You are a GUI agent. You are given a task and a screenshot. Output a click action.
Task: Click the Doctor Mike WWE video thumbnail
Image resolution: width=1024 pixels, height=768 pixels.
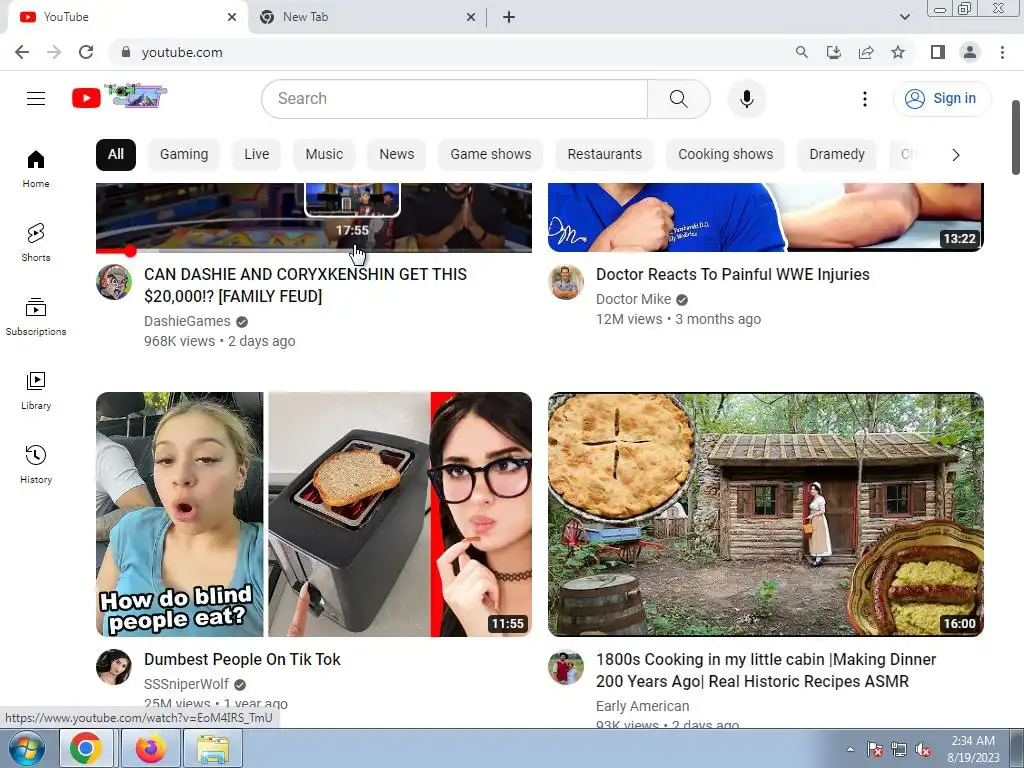click(x=766, y=217)
